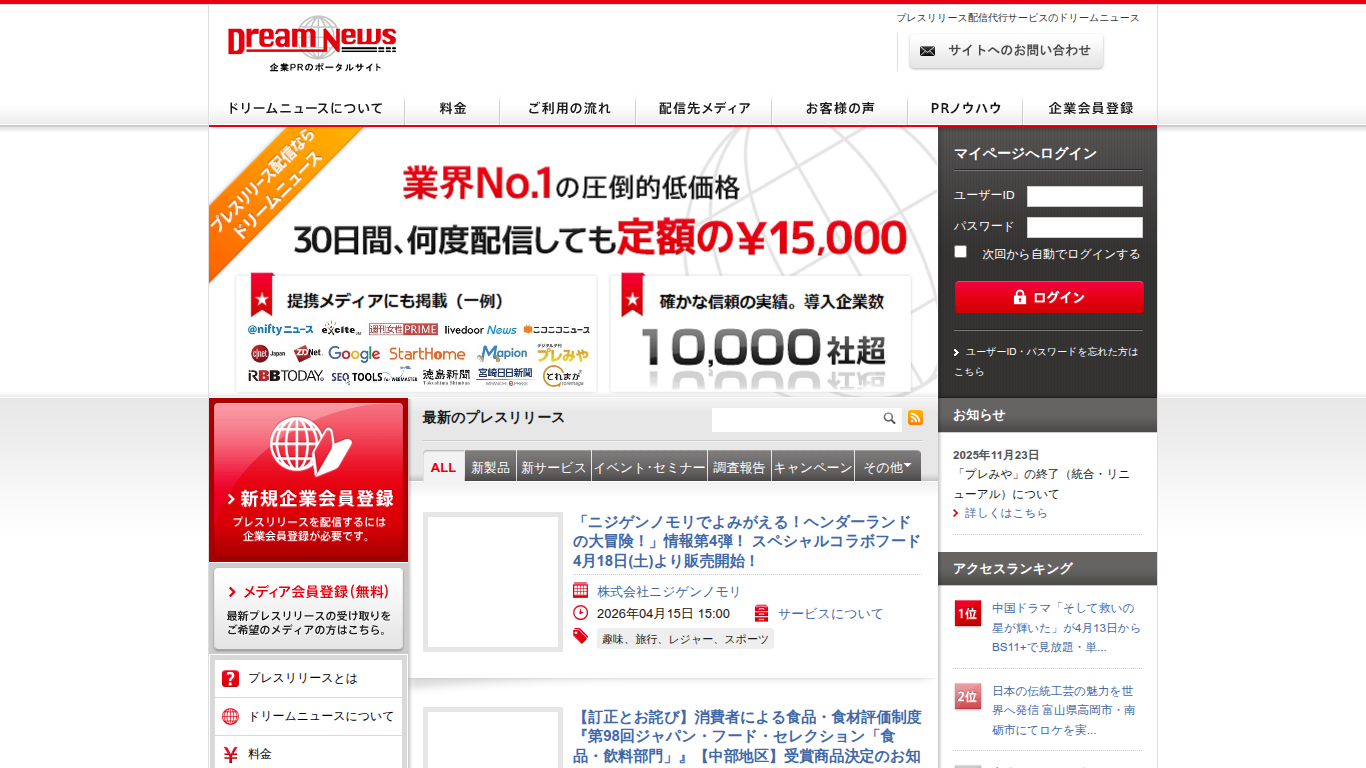Open ニジゲンノモリ press release headline
The width and height of the screenshot is (1366, 768).
point(747,541)
